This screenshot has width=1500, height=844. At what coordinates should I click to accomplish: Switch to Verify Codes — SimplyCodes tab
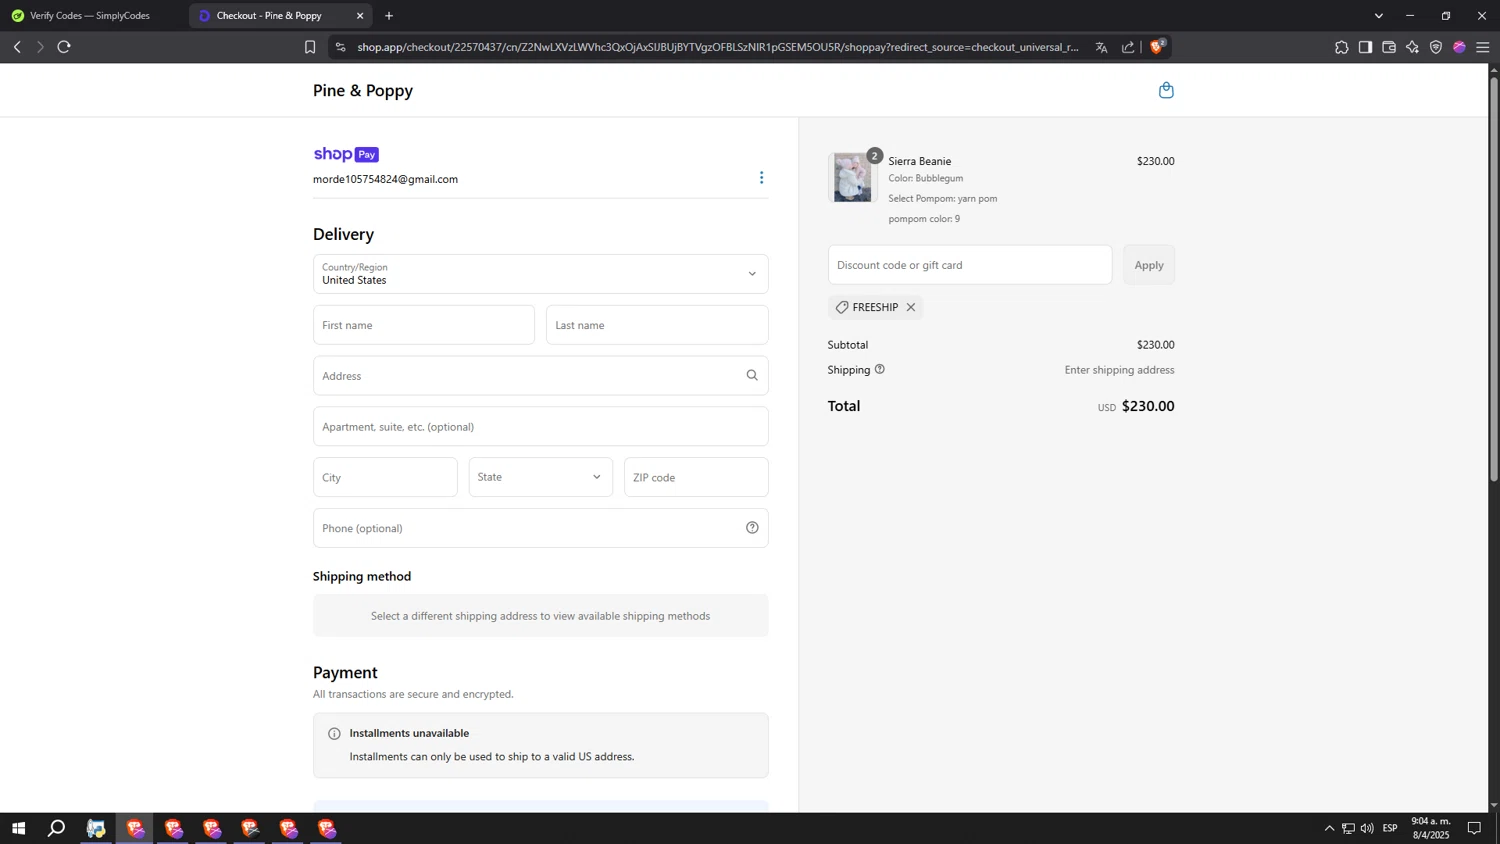click(90, 16)
